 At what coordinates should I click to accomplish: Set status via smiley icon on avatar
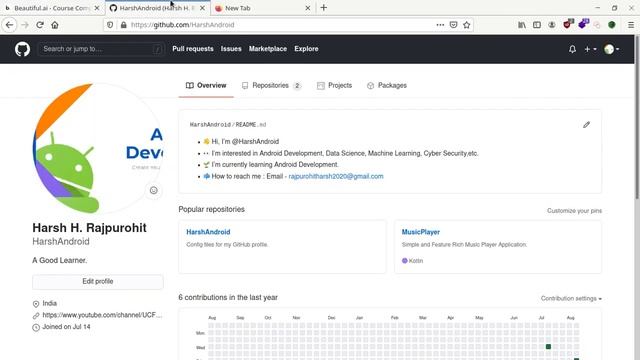click(153, 191)
